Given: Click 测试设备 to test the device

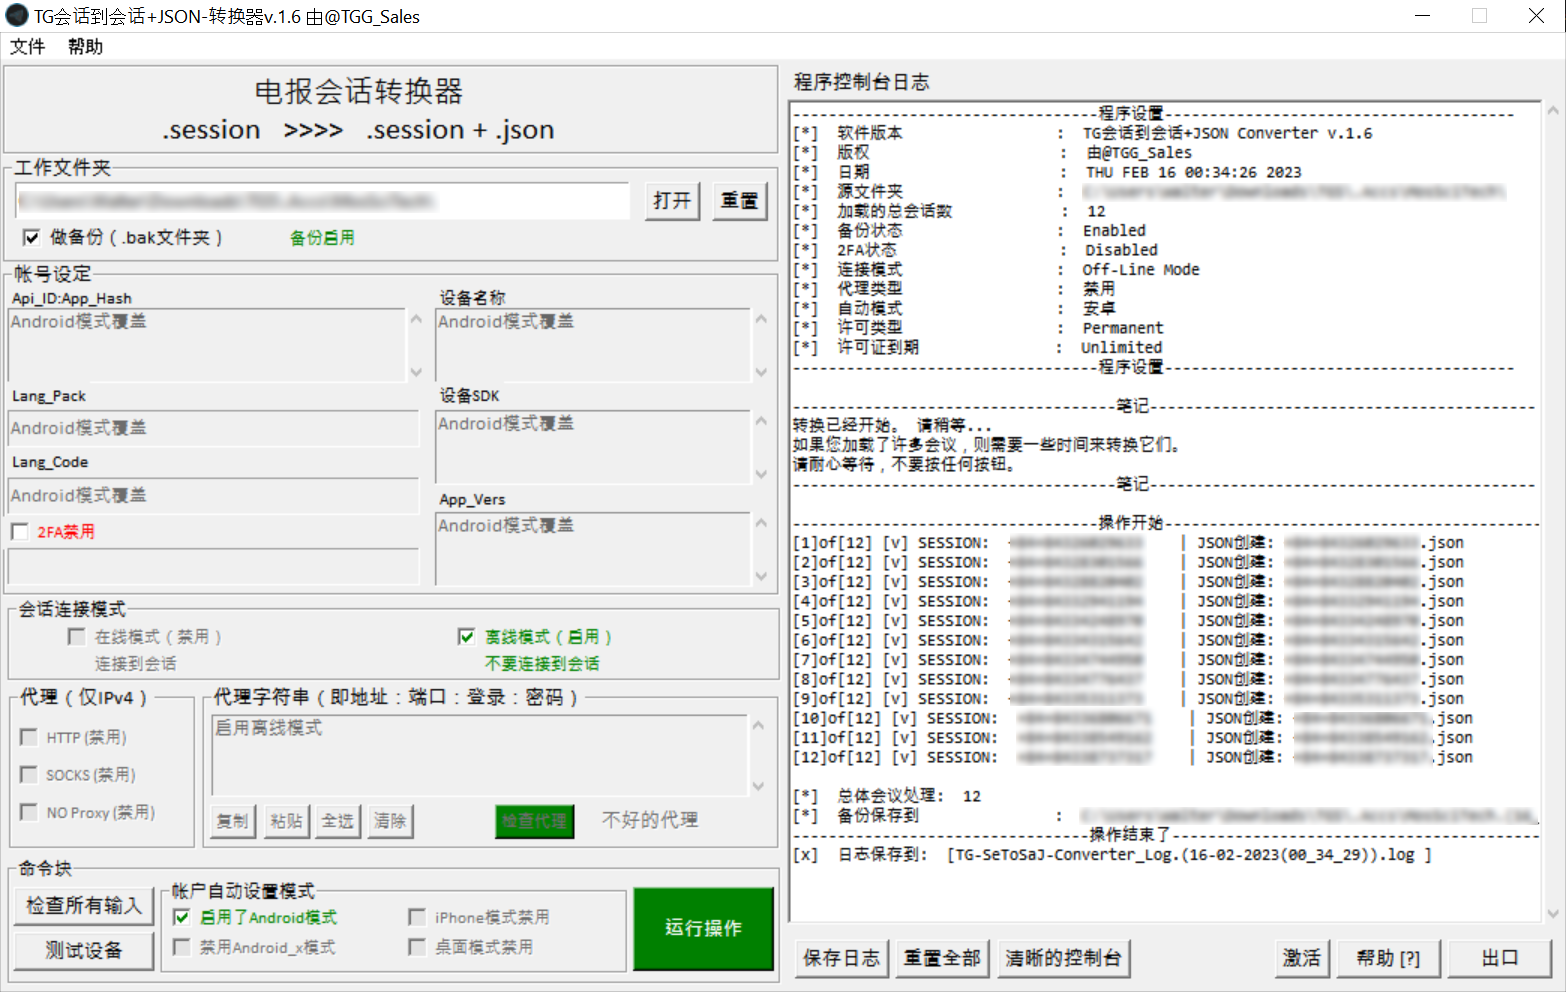Looking at the screenshot, I should [x=83, y=951].
